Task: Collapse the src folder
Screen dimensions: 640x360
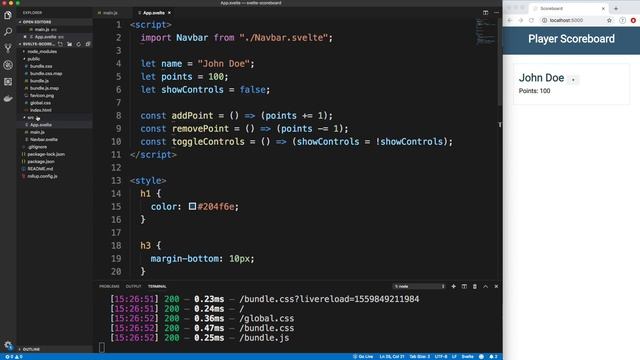Action: point(31,118)
